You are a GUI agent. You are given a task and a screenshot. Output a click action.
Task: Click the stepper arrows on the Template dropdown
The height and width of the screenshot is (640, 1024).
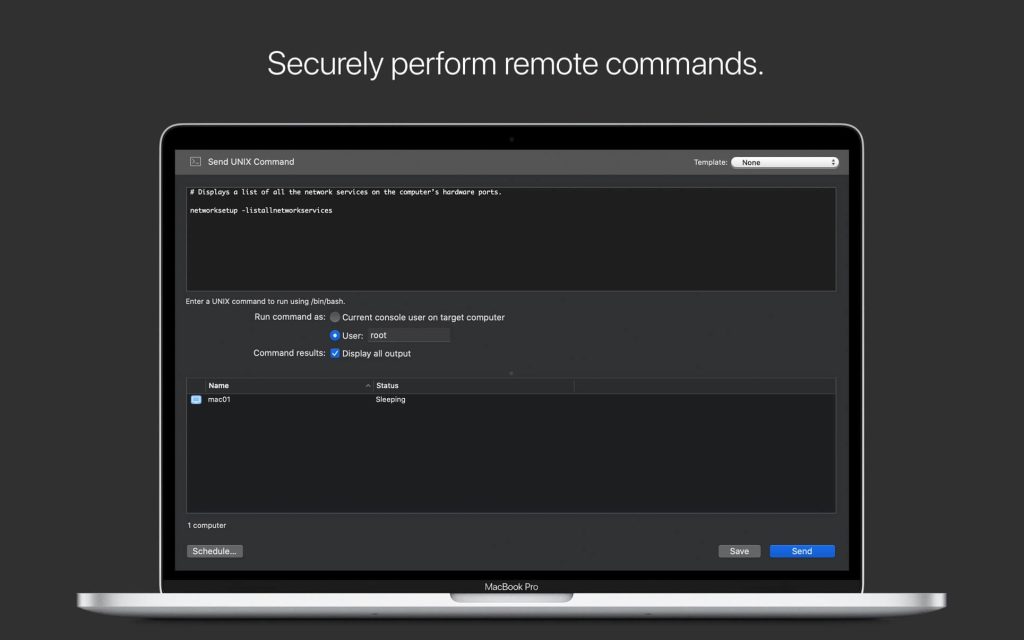click(x=831, y=162)
